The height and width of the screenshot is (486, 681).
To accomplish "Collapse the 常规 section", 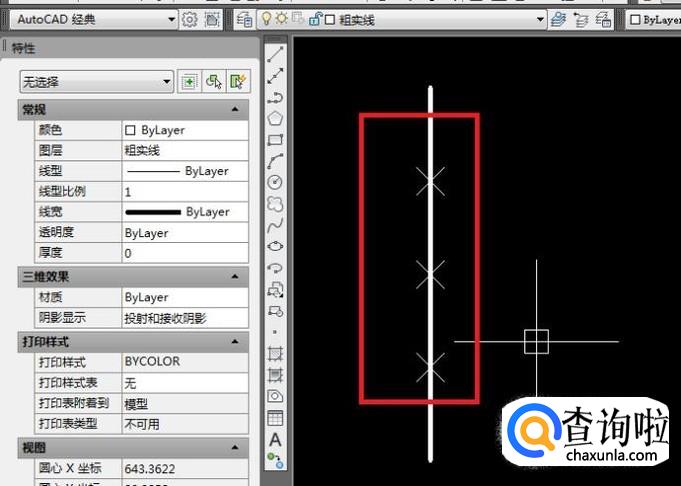I will pyautogui.click(x=235, y=109).
